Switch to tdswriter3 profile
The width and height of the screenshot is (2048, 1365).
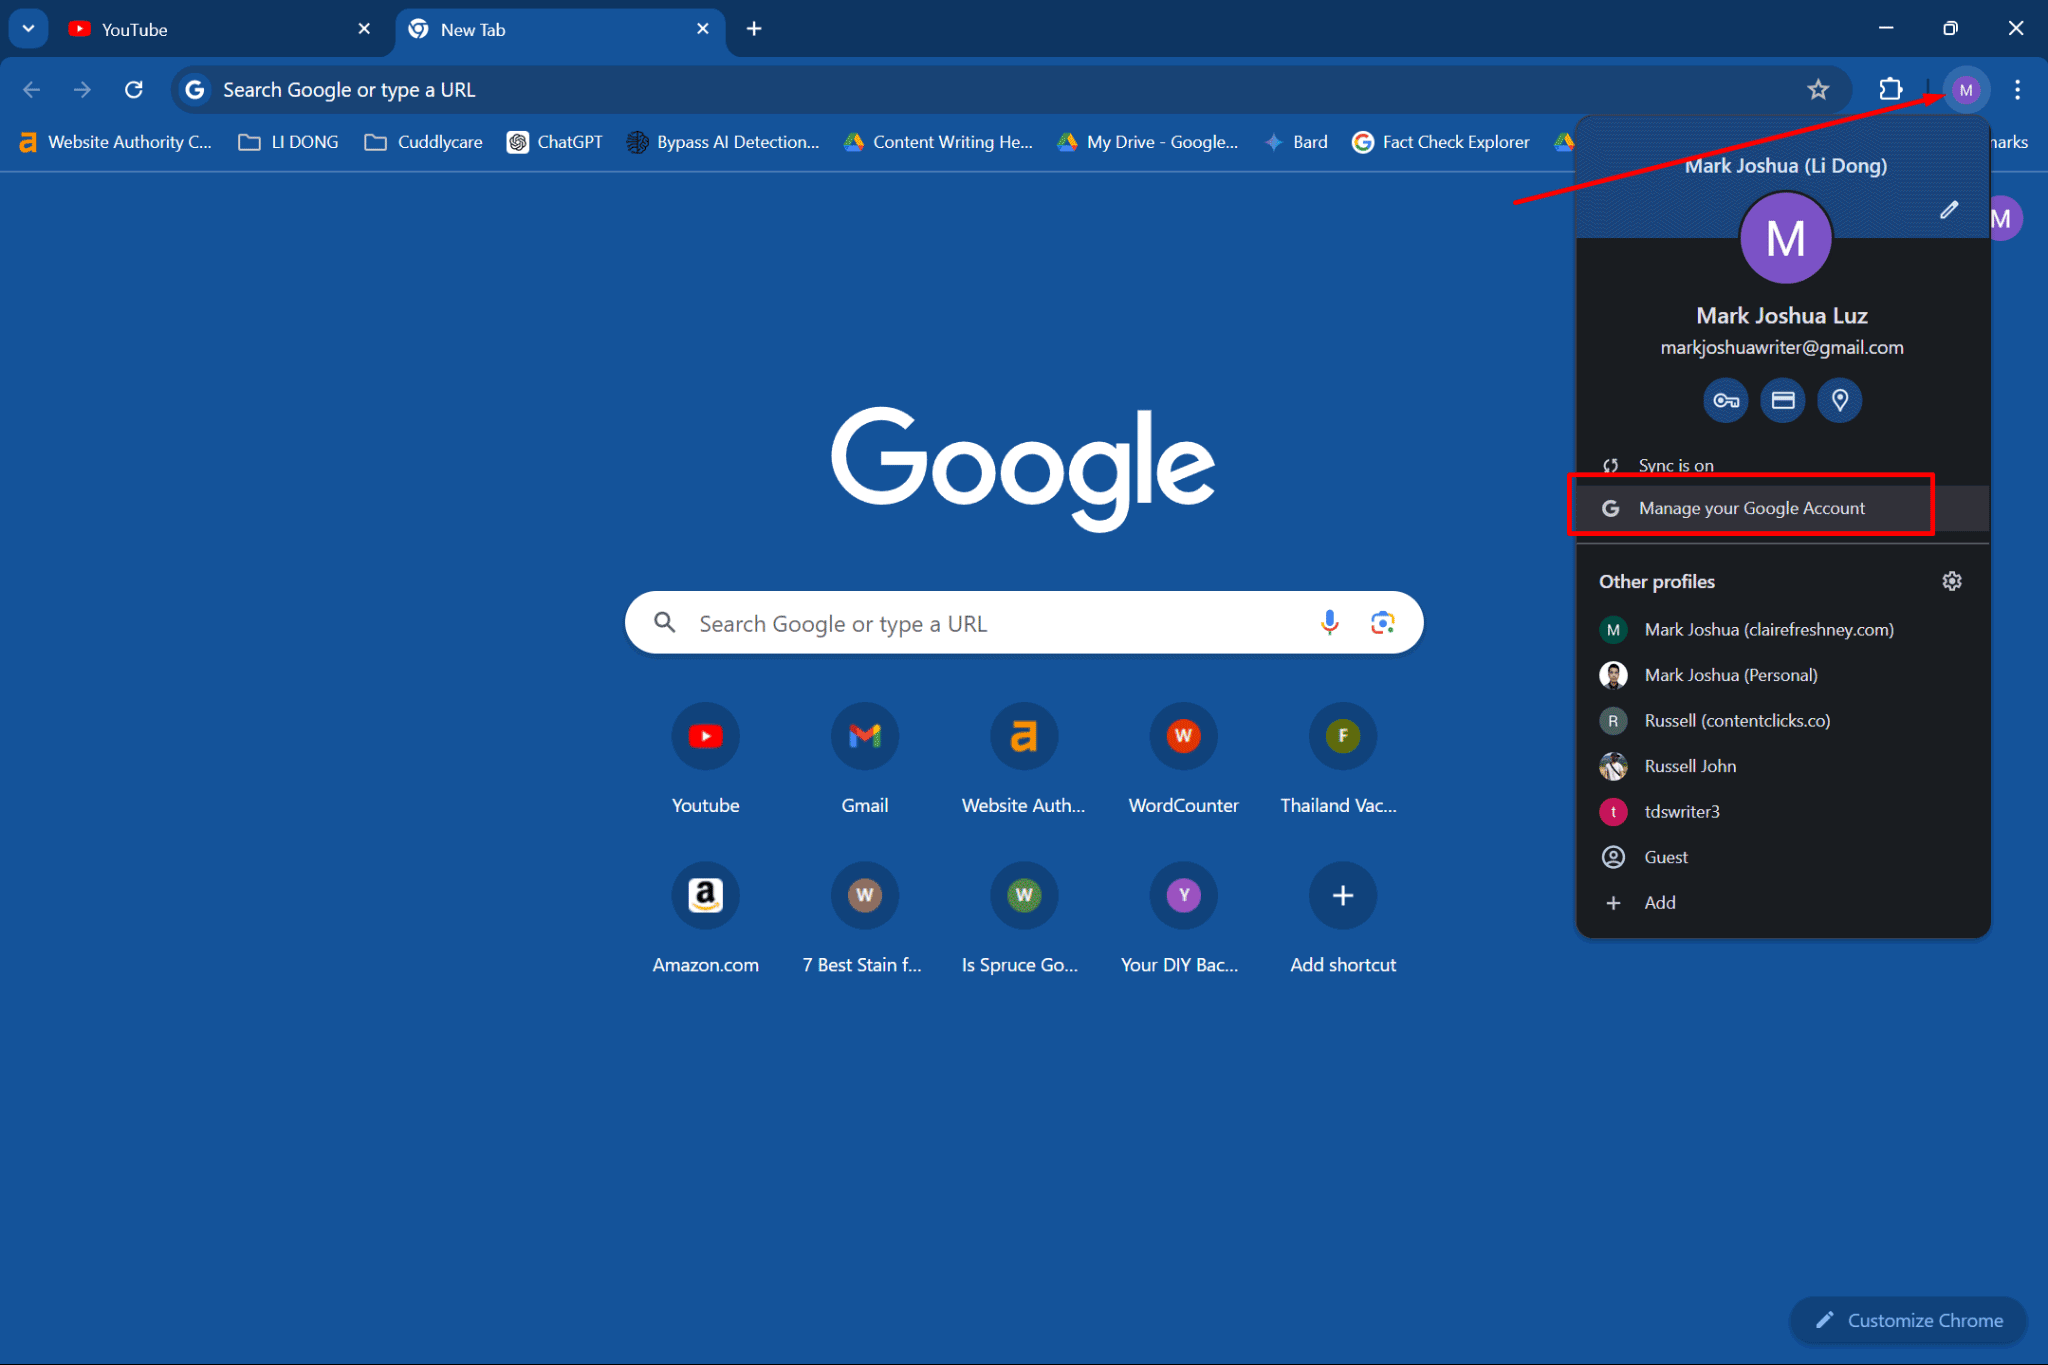click(x=1683, y=812)
